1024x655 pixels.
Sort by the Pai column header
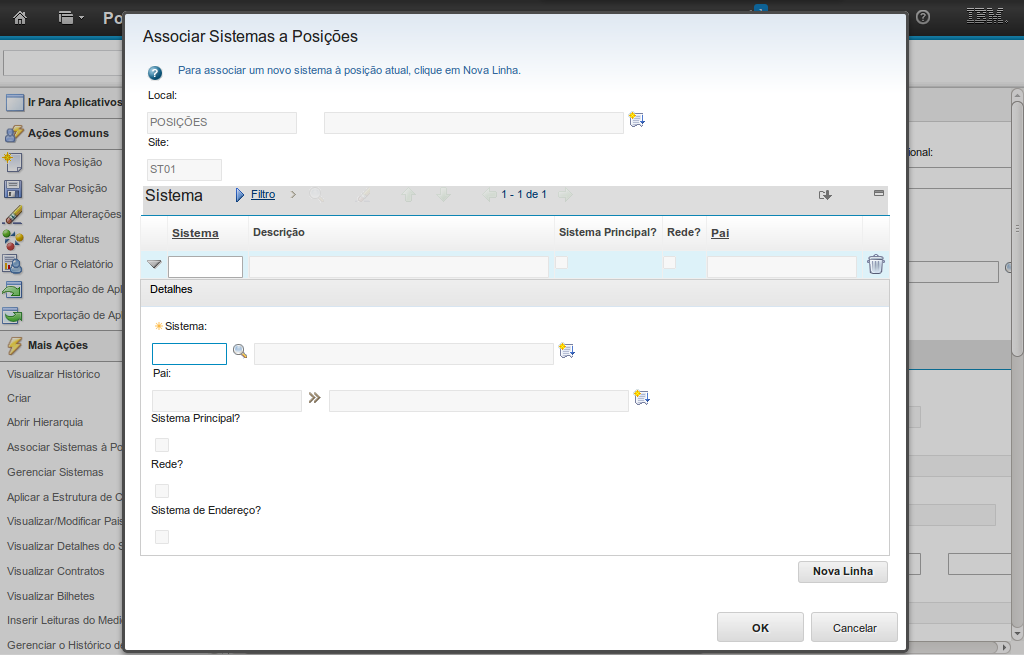click(720, 233)
